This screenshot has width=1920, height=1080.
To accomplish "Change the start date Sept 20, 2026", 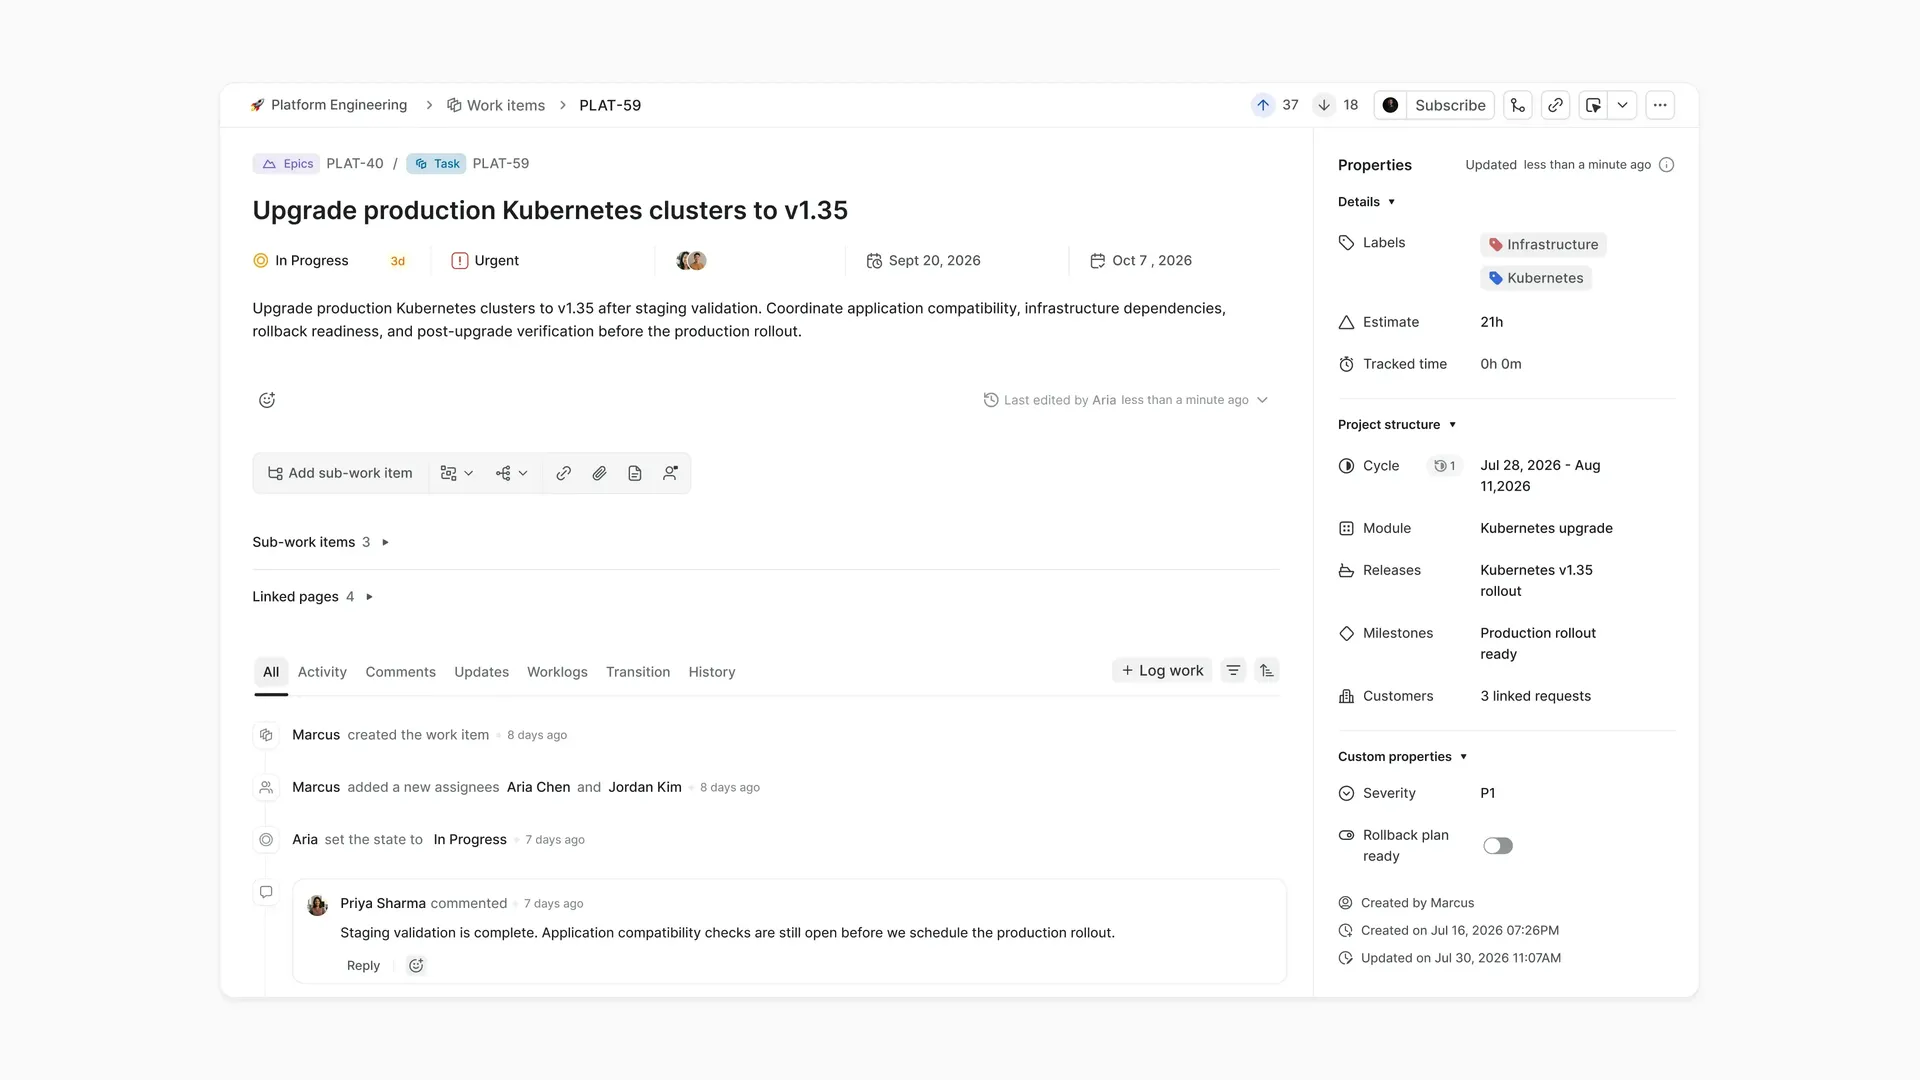I will [x=924, y=260].
